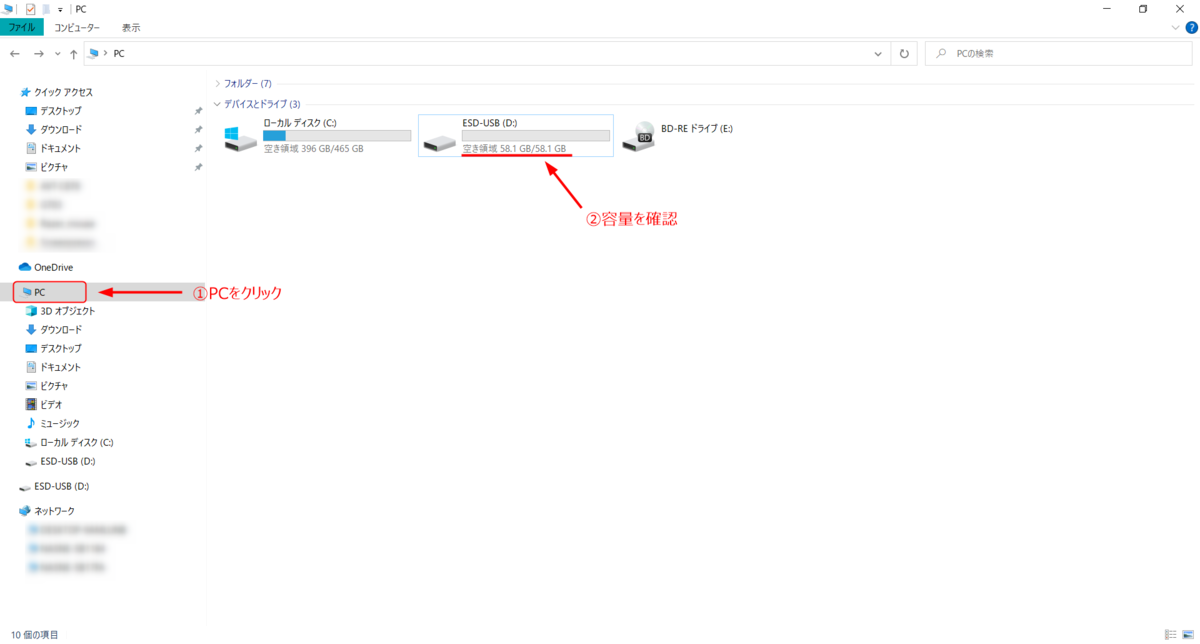This screenshot has width=1200, height=644.
Task: Open ドキュメント under クイック アクセス
Action: (54, 148)
